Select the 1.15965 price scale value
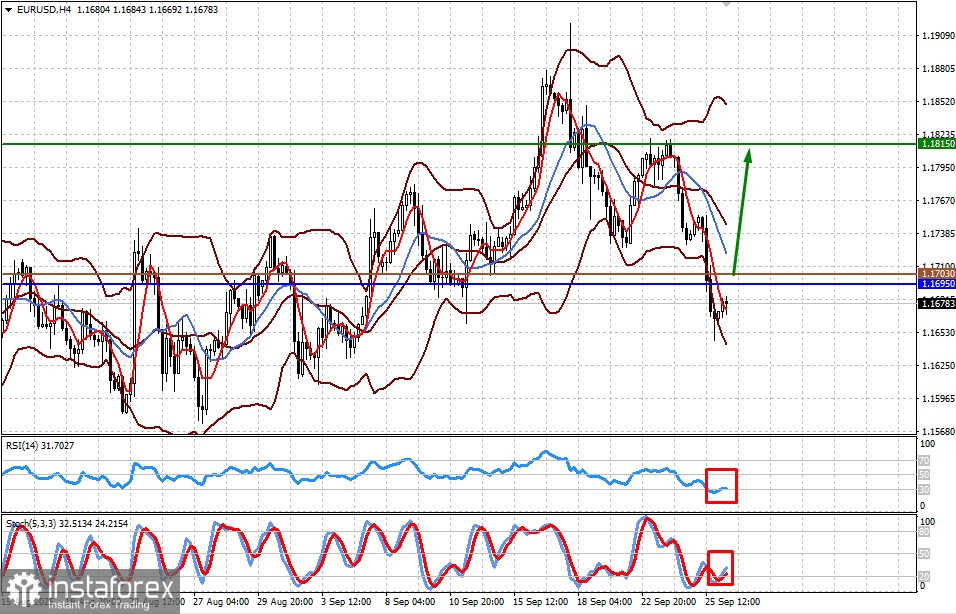 938,399
